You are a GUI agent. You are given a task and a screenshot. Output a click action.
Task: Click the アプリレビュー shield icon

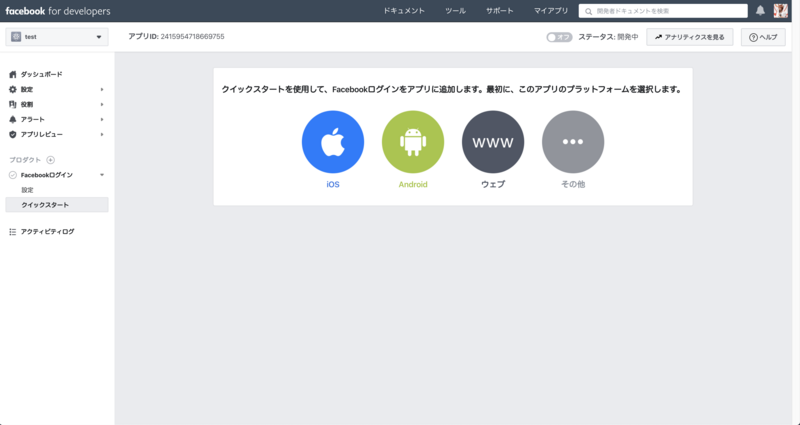13,134
